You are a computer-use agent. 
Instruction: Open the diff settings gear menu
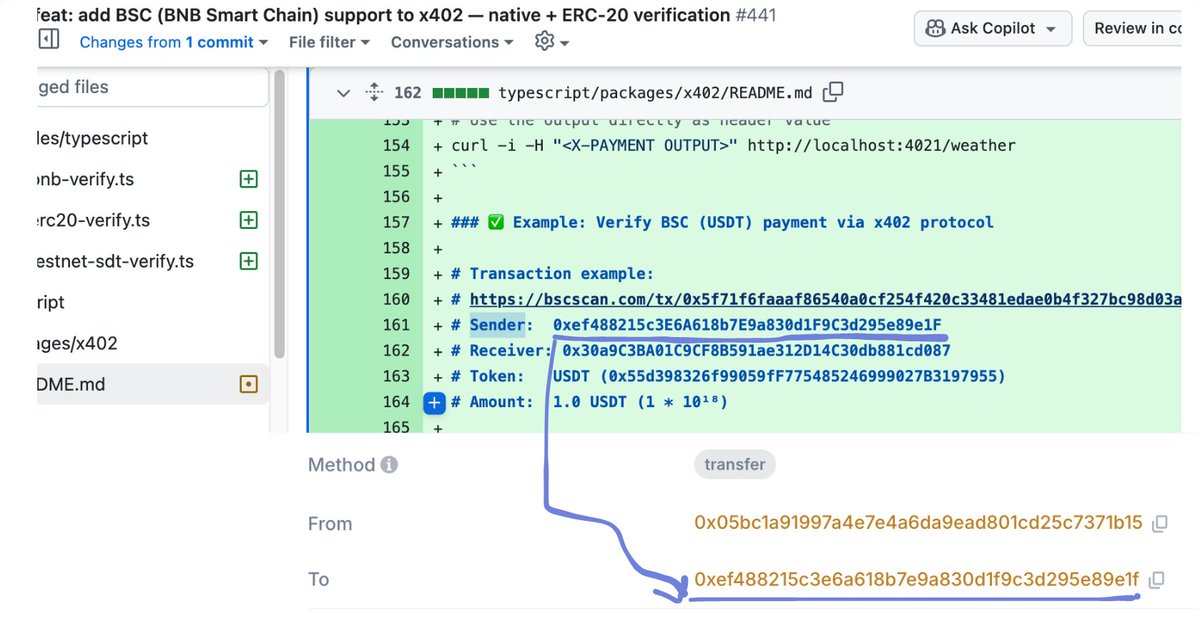pos(551,41)
